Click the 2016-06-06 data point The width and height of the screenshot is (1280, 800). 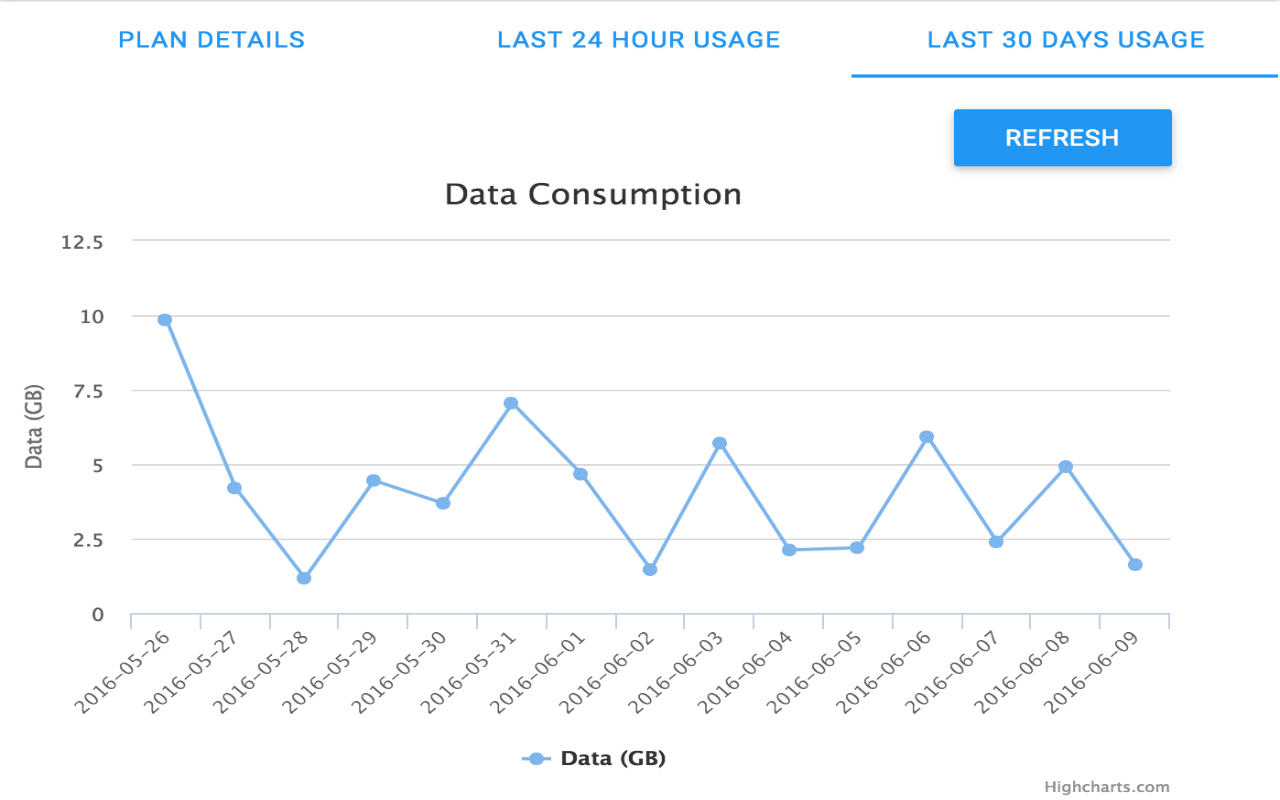click(x=927, y=437)
